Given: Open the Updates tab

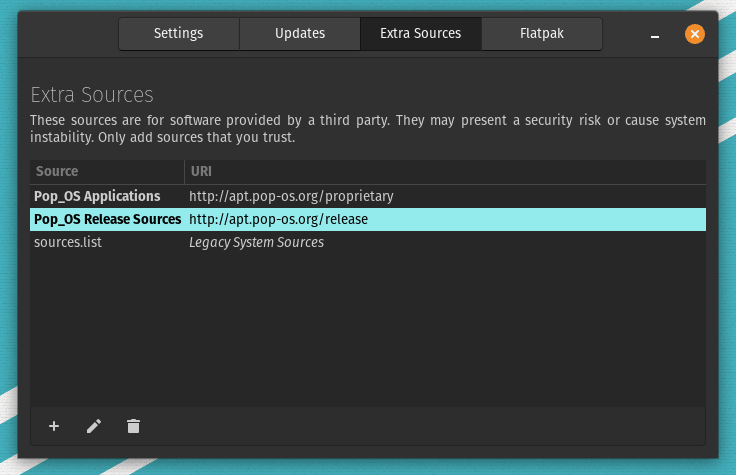Looking at the screenshot, I should (300, 33).
